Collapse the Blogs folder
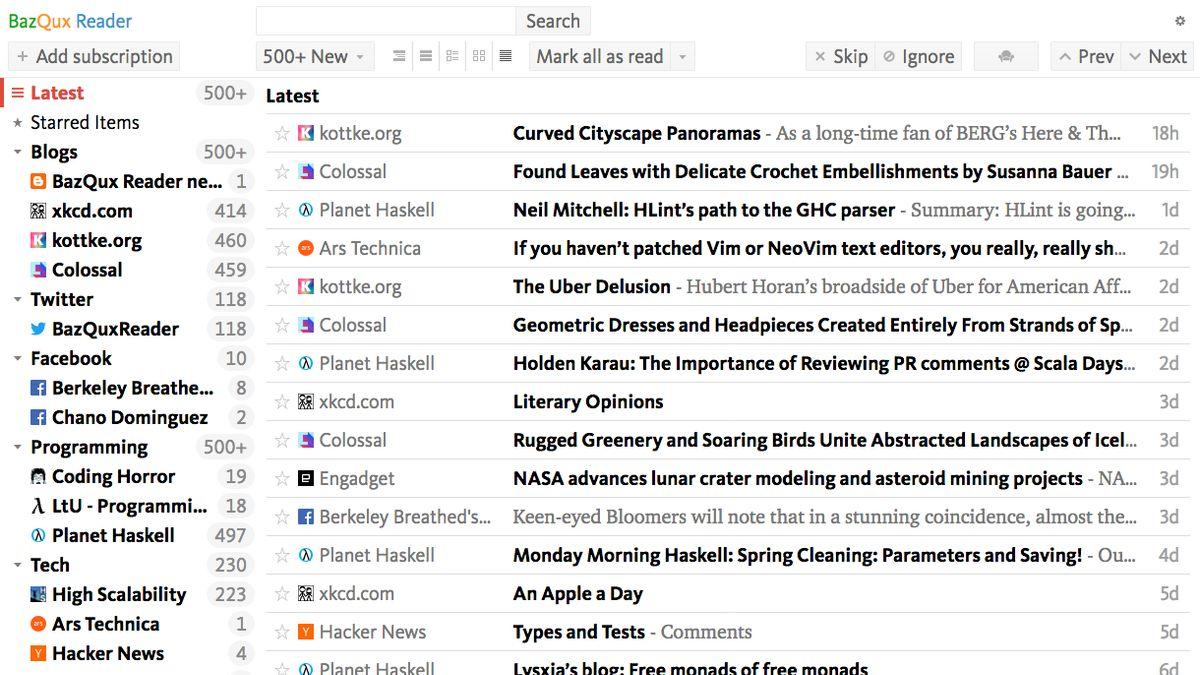Viewport: 1200px width, 675px height. coord(17,152)
